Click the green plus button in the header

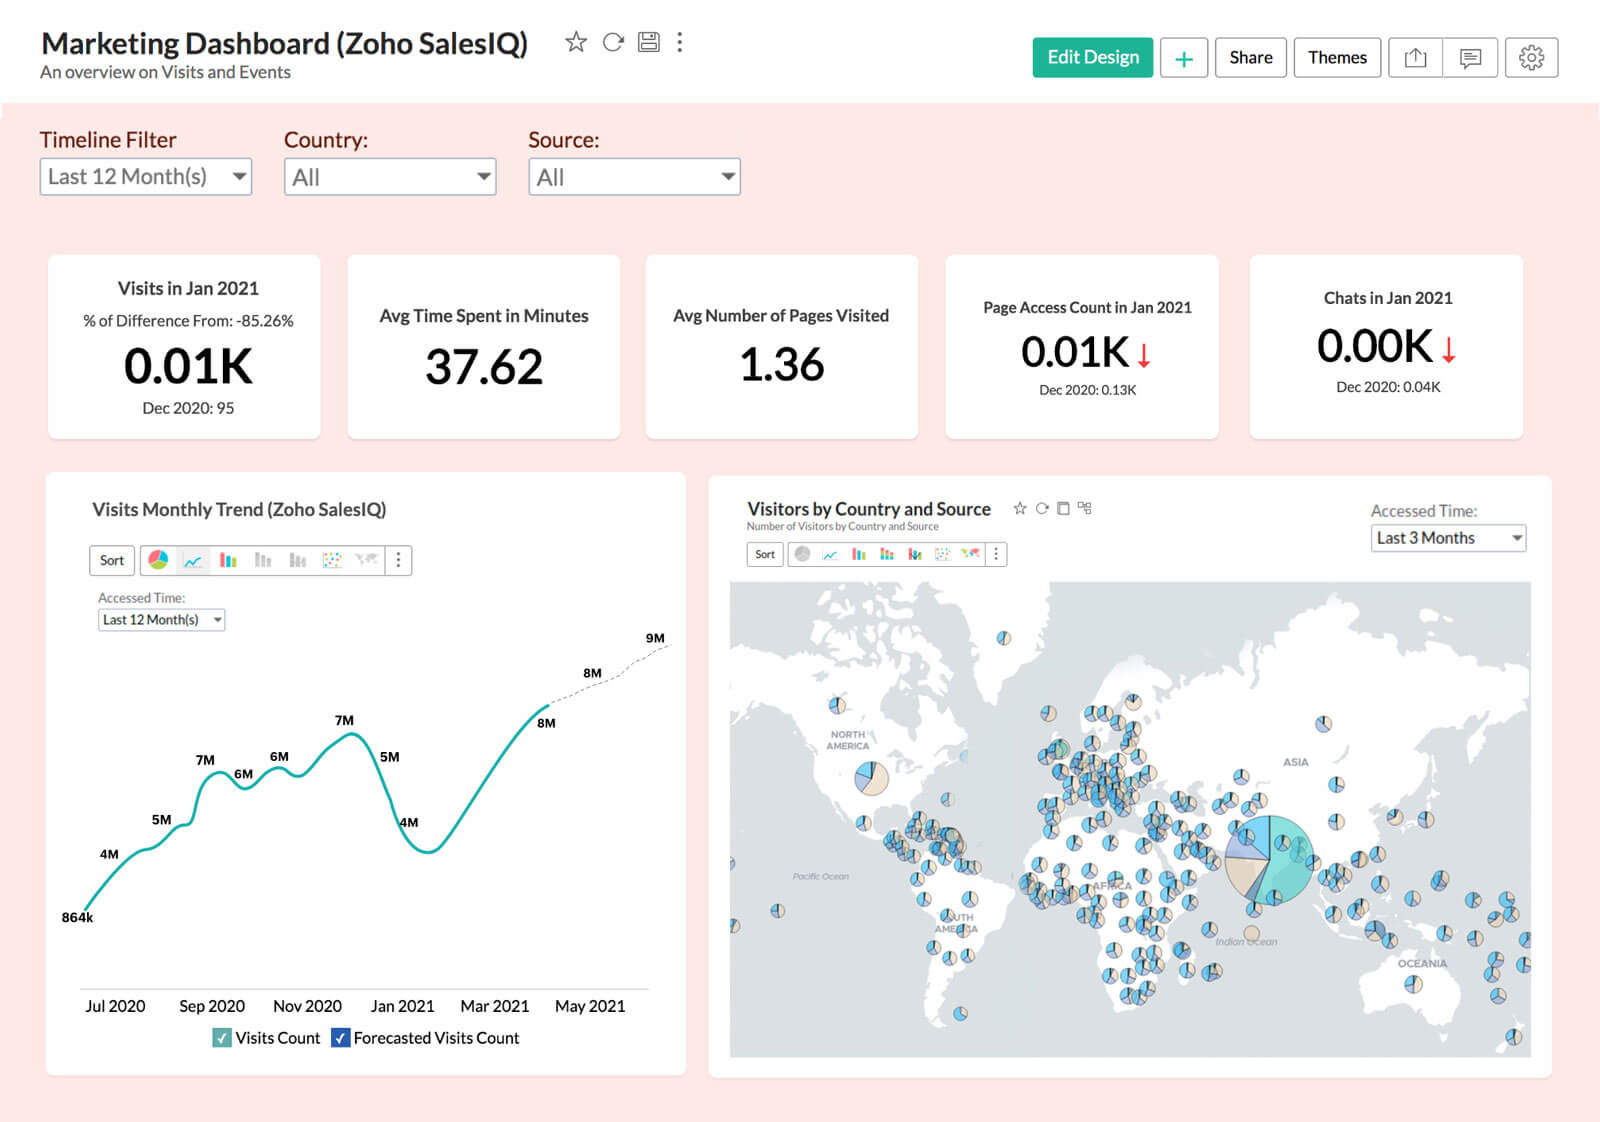[x=1183, y=58]
